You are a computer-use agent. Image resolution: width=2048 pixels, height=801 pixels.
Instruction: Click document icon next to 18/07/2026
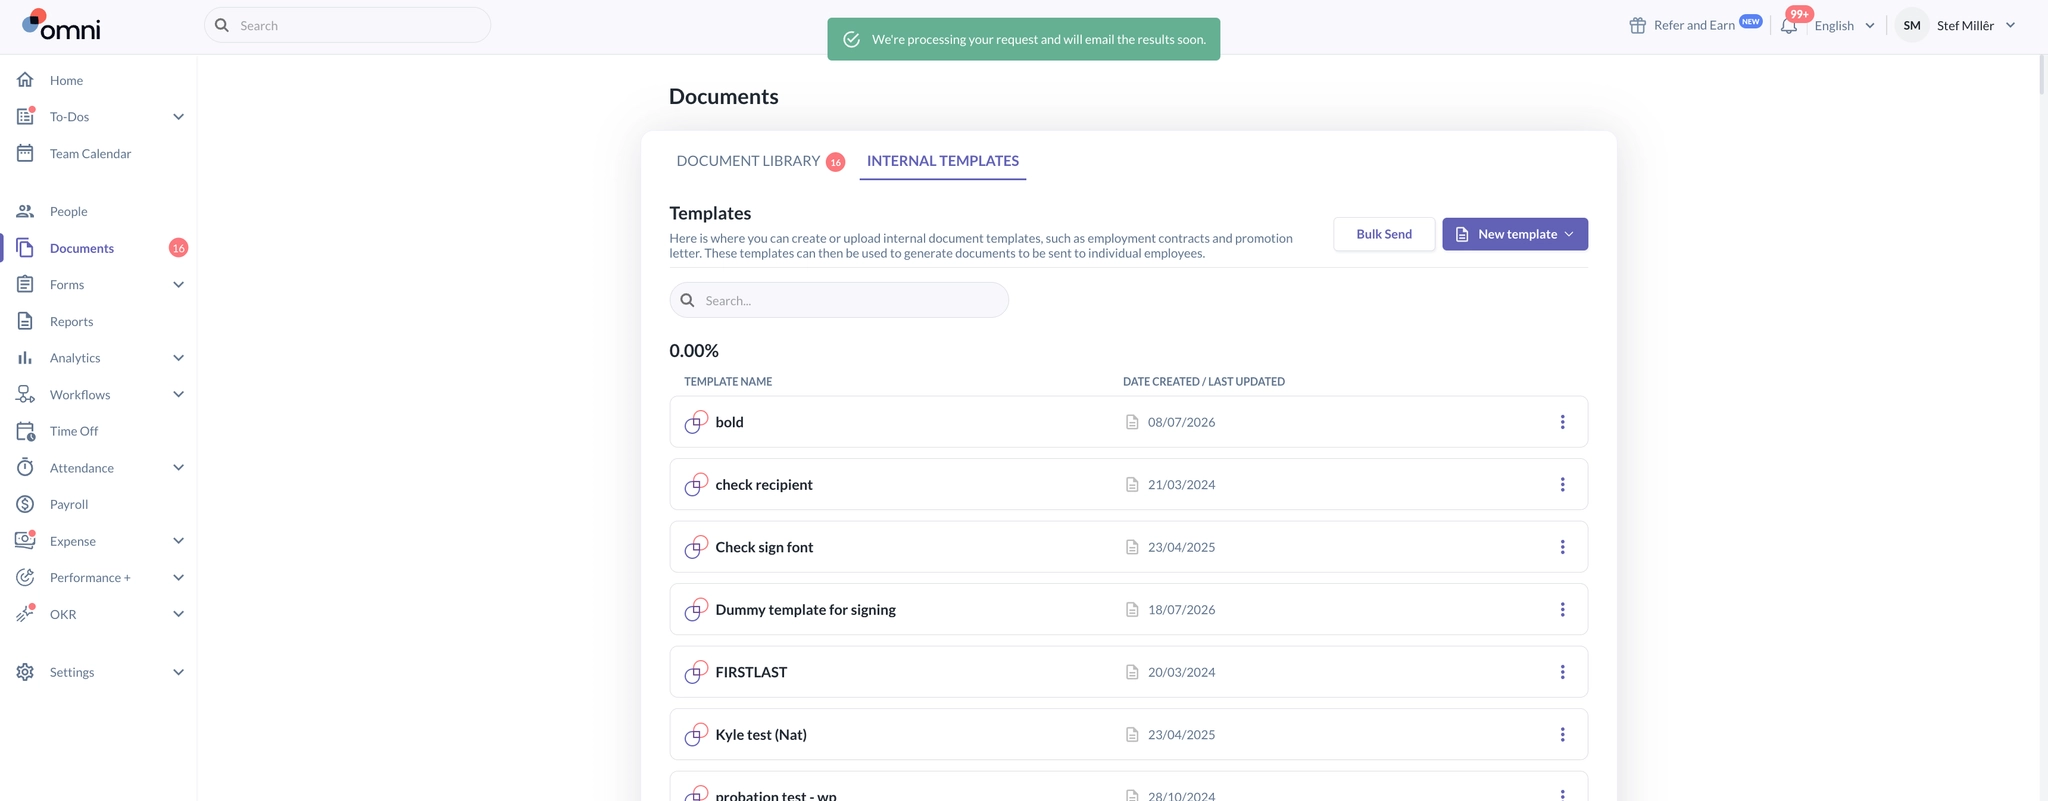point(1132,609)
